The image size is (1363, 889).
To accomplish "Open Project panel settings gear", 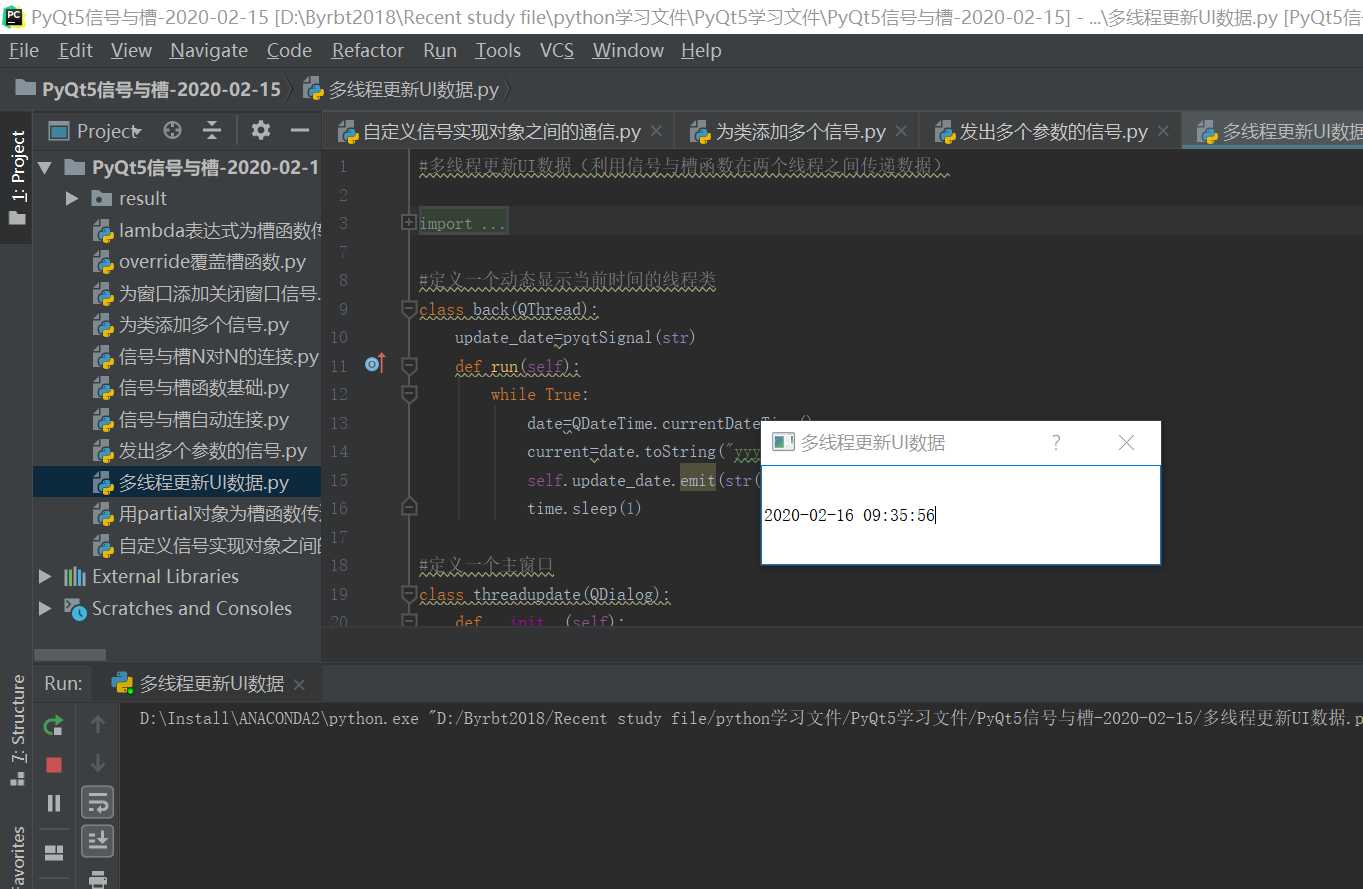I will [x=261, y=130].
